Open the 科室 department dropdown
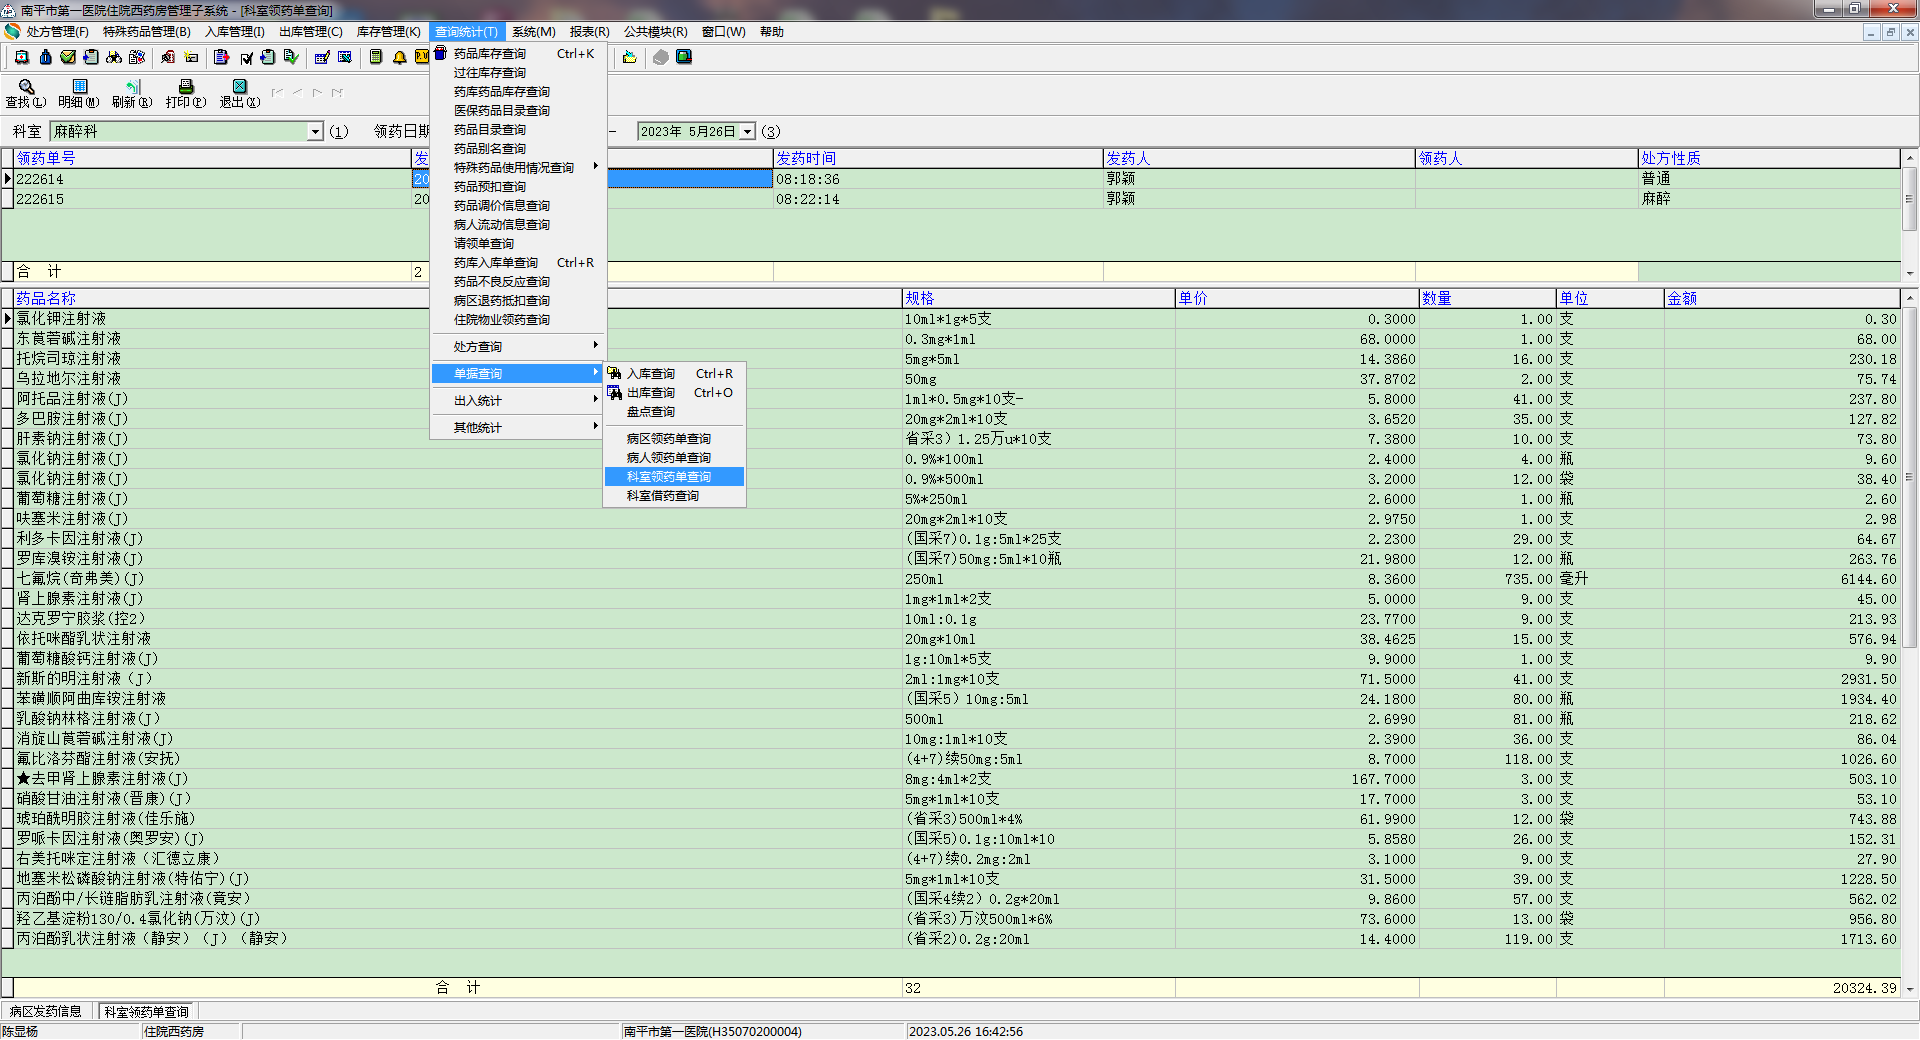This screenshot has width=1920, height=1040. (315, 131)
